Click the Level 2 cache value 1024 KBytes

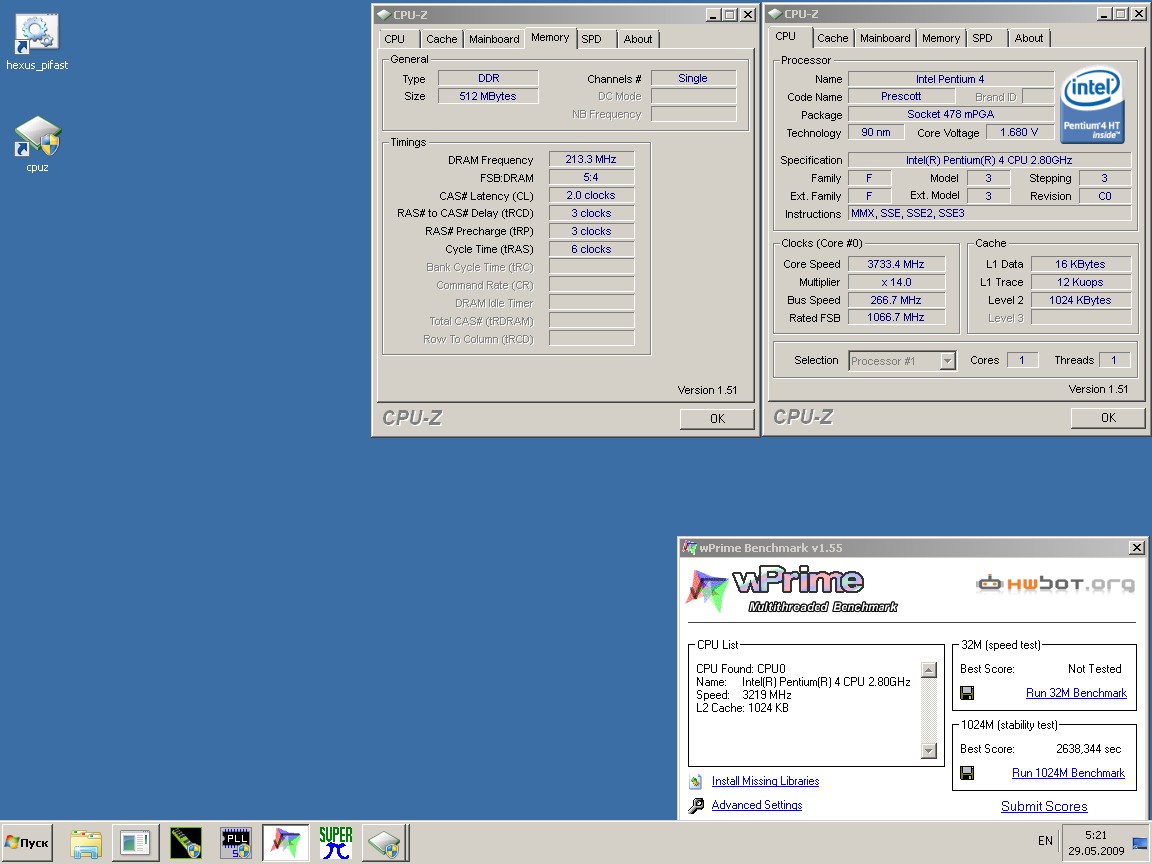click(1080, 300)
